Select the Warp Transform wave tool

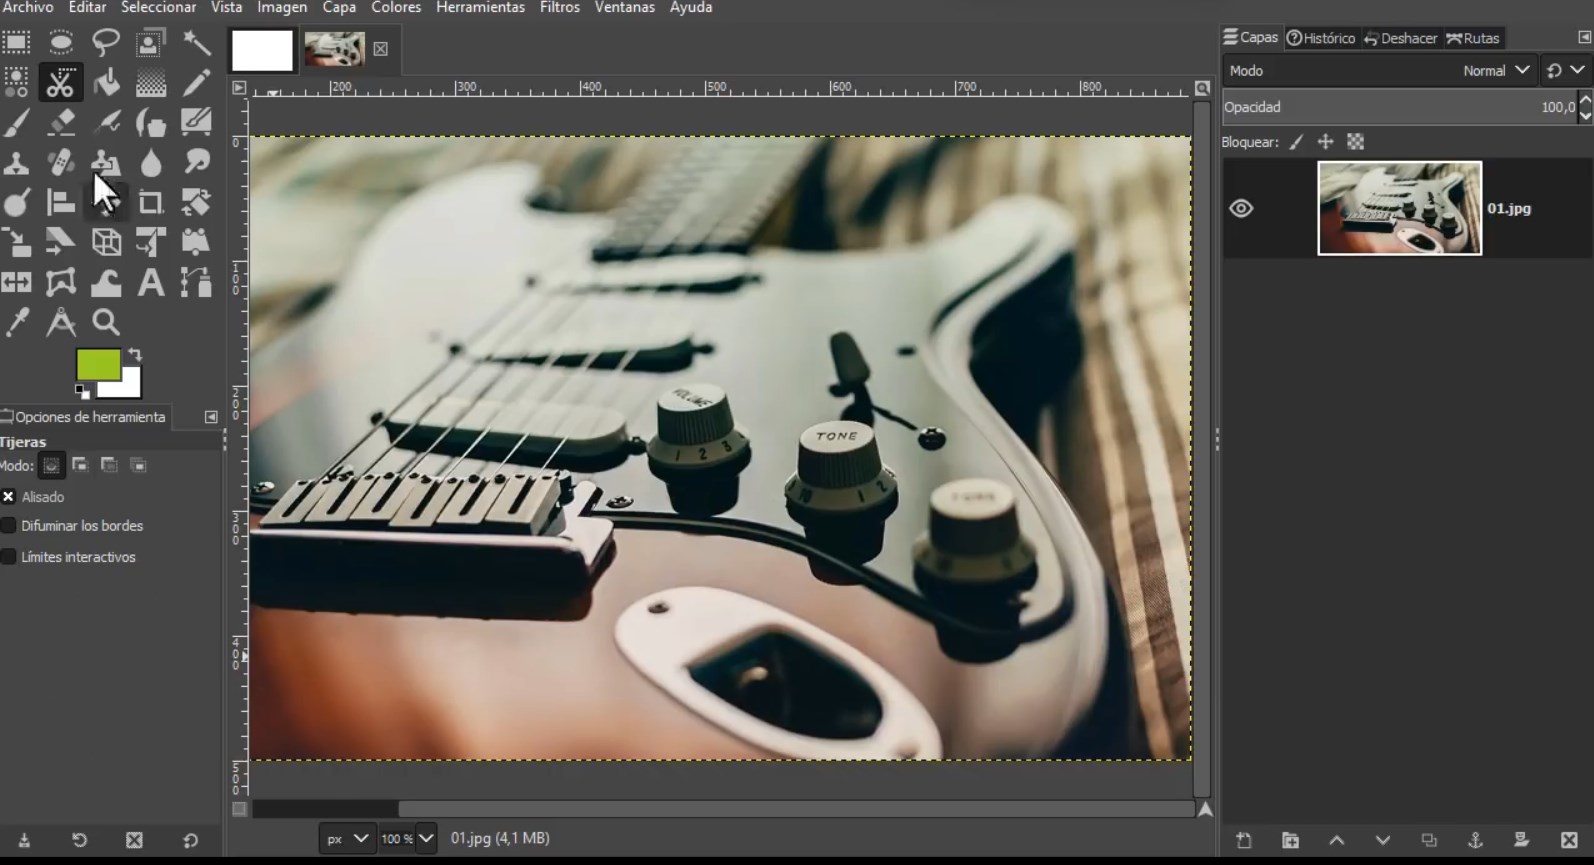(106, 282)
